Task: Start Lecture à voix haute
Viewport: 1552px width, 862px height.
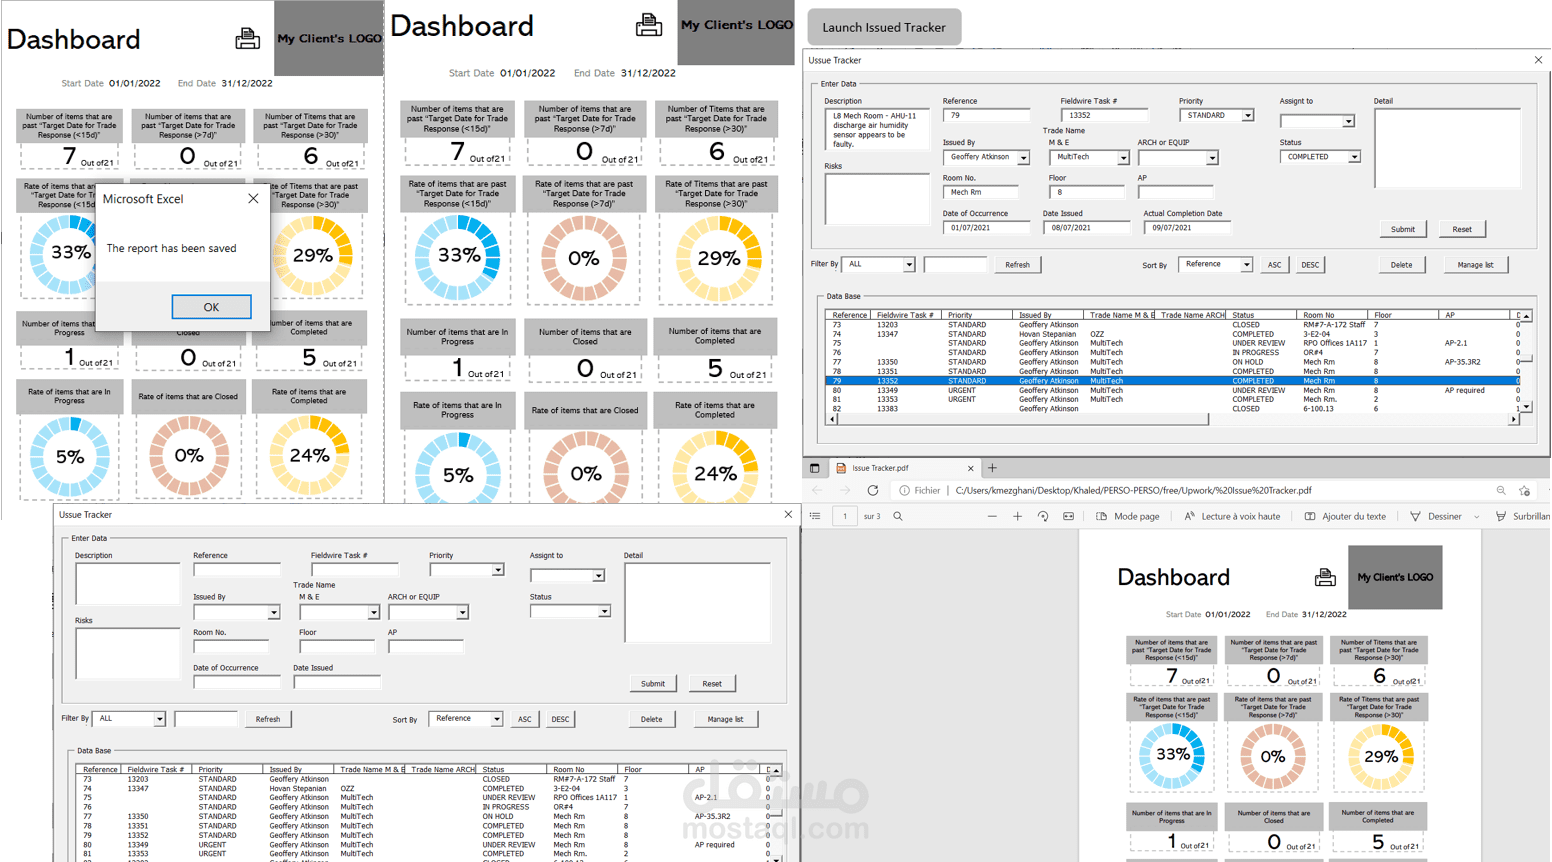Action: tap(1232, 517)
